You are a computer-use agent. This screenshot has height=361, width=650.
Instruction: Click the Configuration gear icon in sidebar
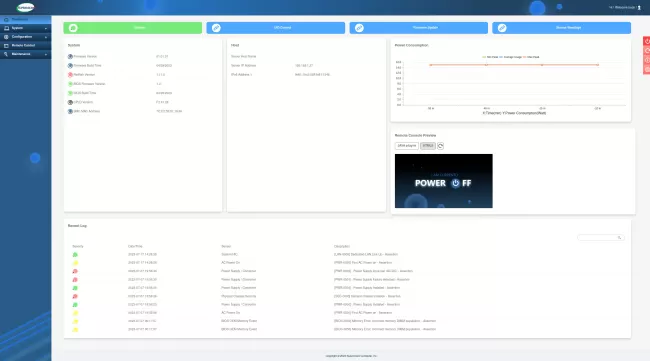pyautogui.click(x=6, y=37)
